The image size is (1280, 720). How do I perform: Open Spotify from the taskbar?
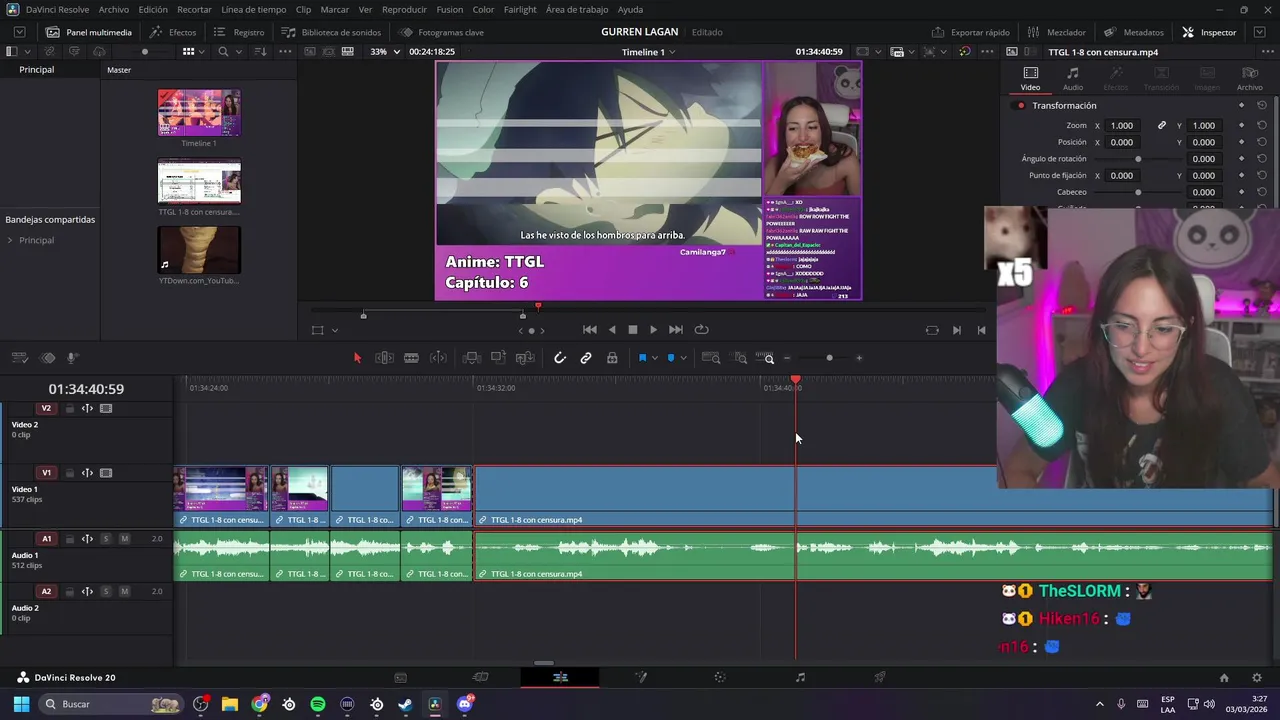point(318,705)
